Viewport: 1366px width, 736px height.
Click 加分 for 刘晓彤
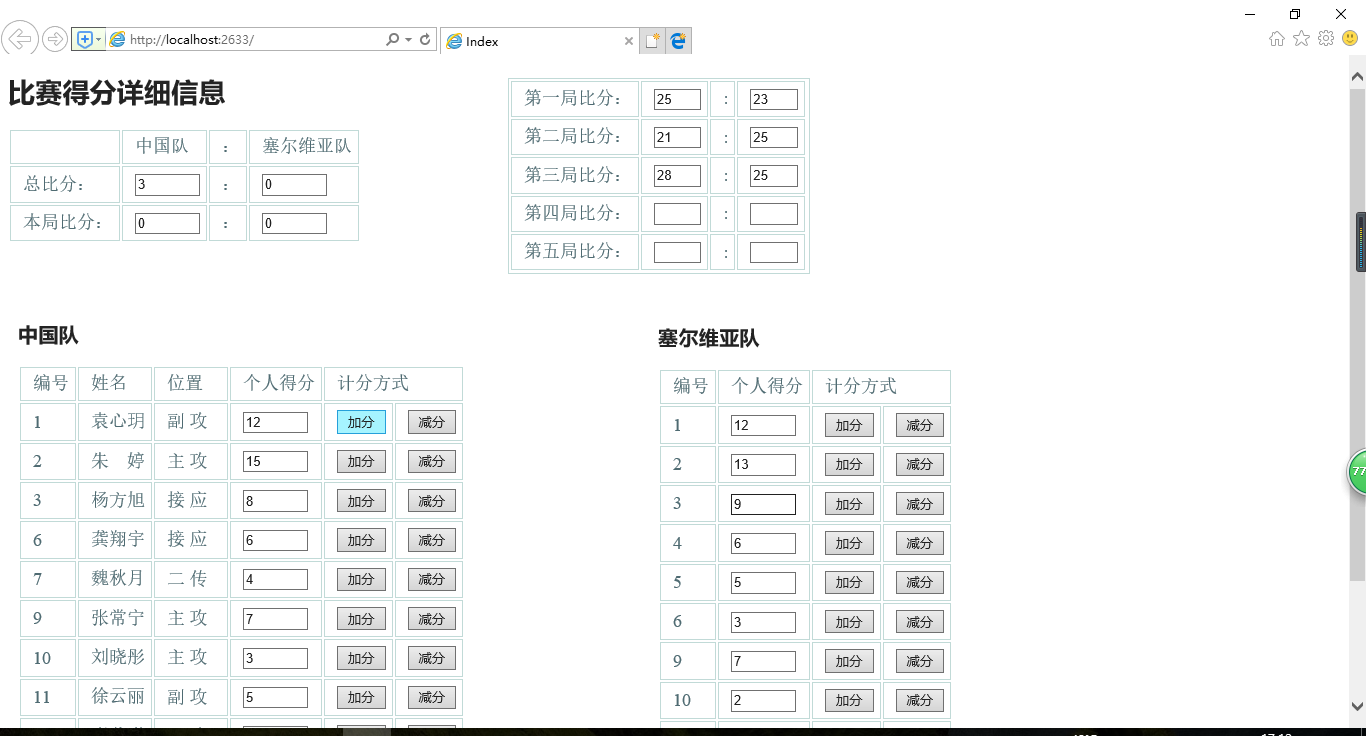(361, 658)
